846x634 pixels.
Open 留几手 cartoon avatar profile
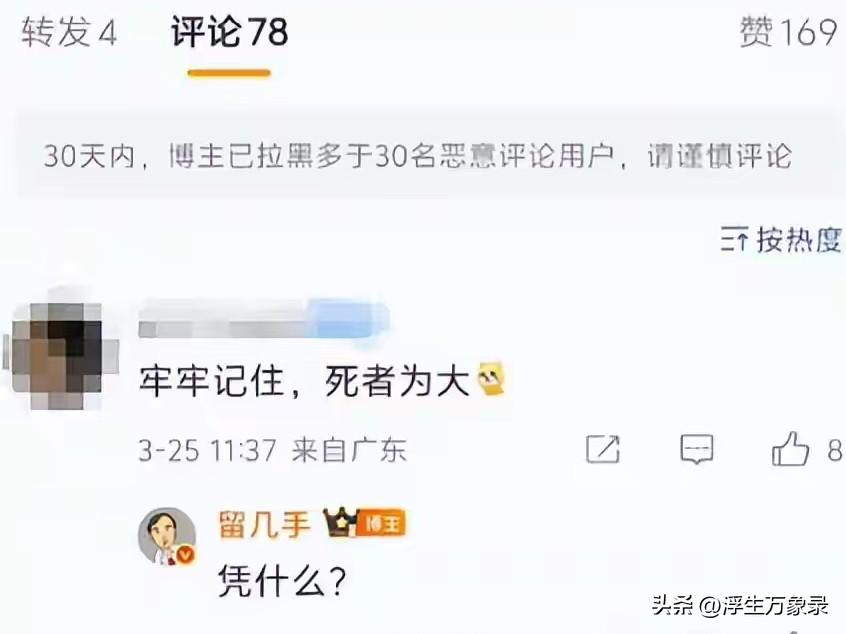167,536
